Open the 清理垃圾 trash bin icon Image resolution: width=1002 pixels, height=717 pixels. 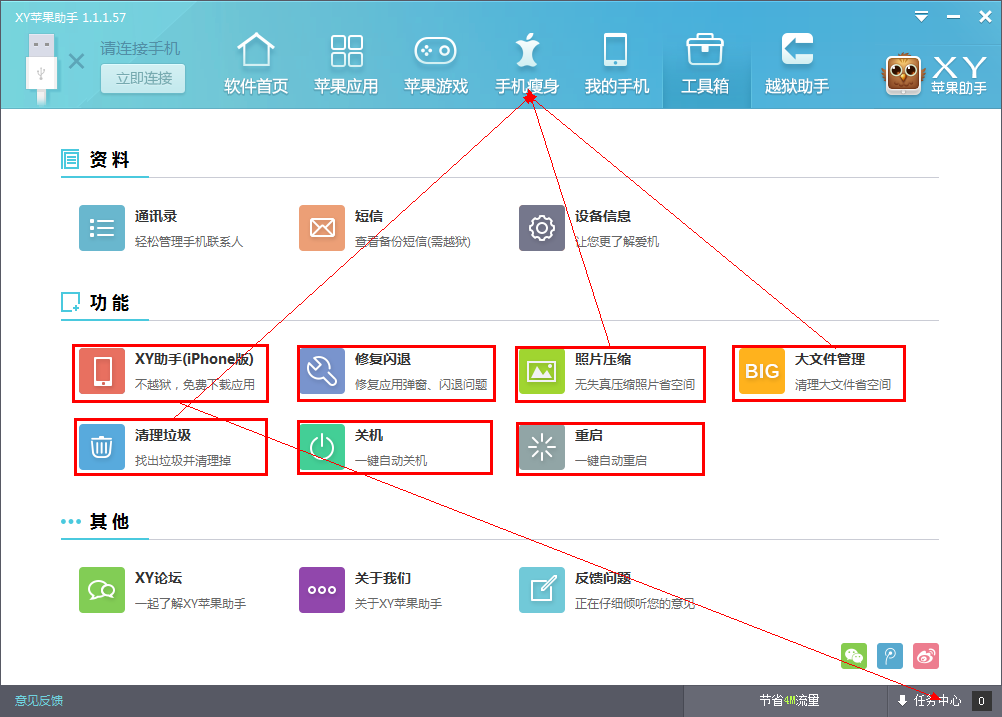102,447
